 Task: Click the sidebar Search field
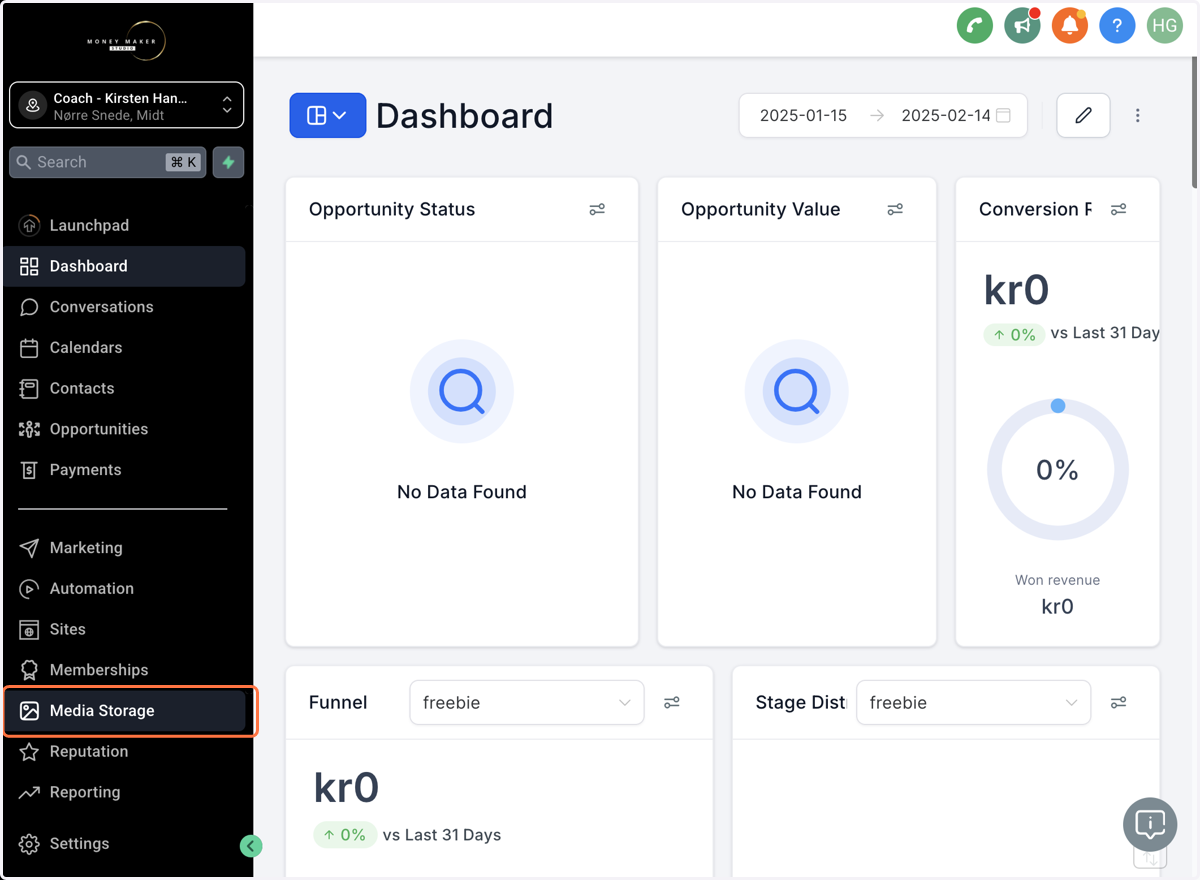(x=107, y=162)
